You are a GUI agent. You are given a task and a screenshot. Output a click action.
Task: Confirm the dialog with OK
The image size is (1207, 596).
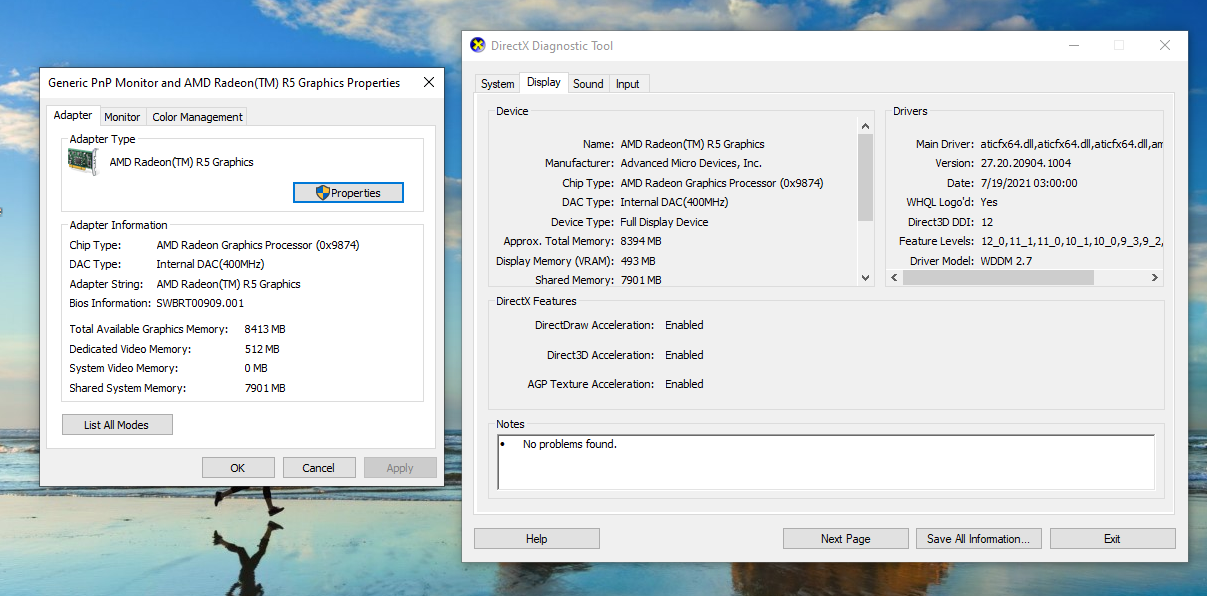[x=238, y=468]
